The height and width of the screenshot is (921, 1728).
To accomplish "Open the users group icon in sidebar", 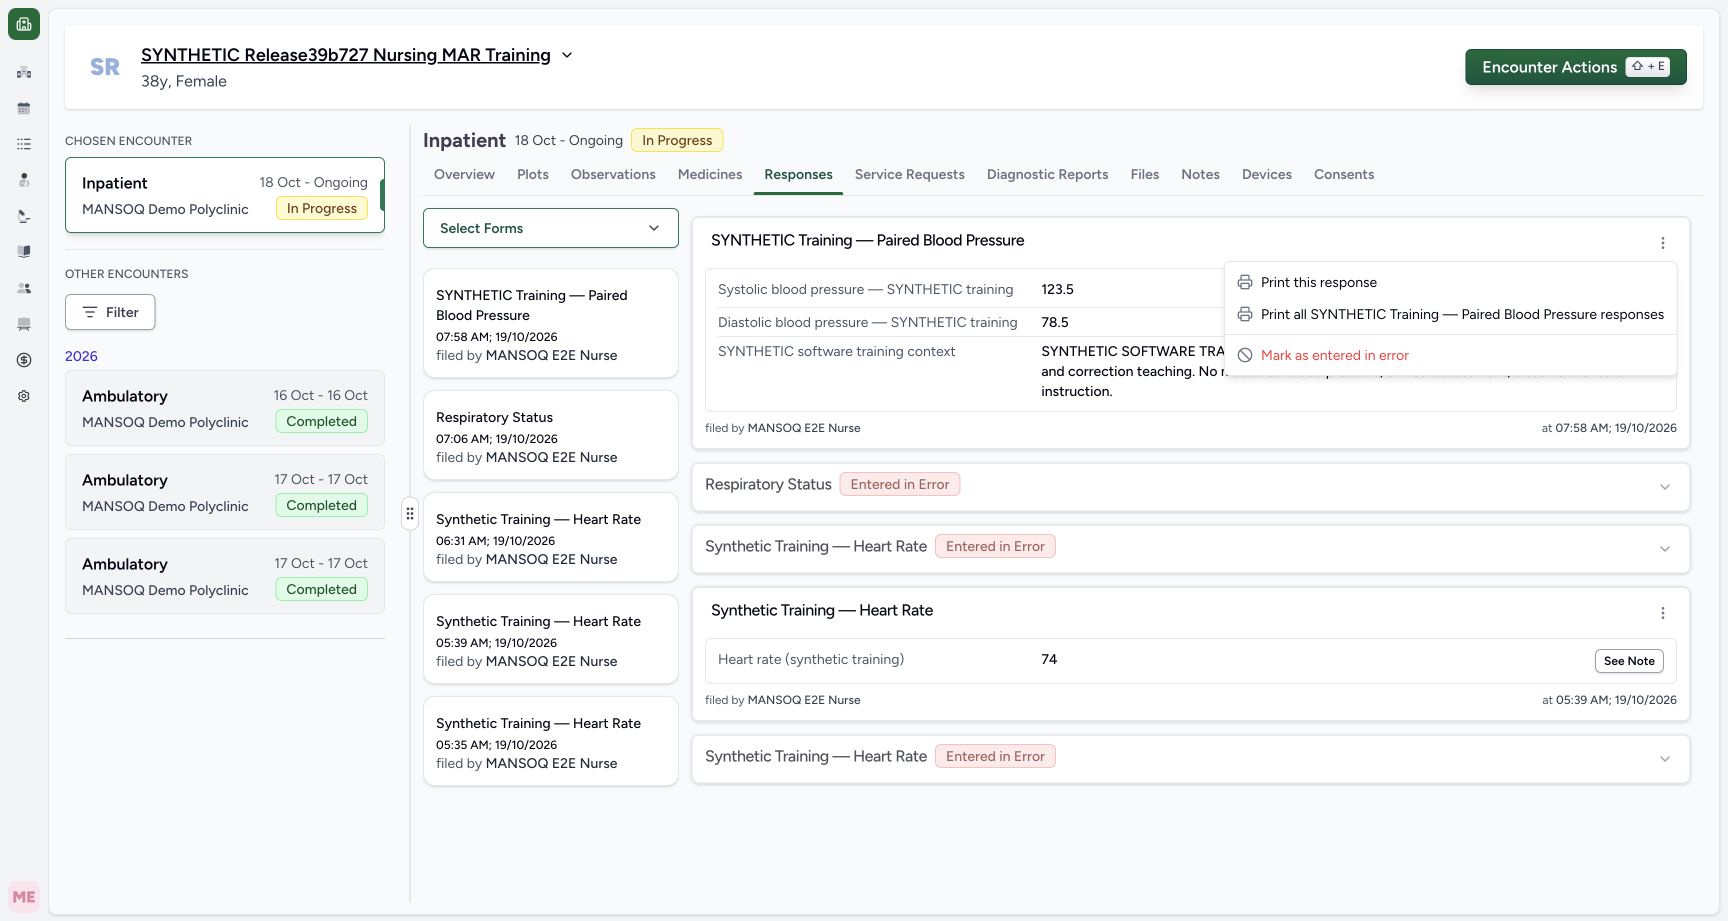I will tap(24, 288).
